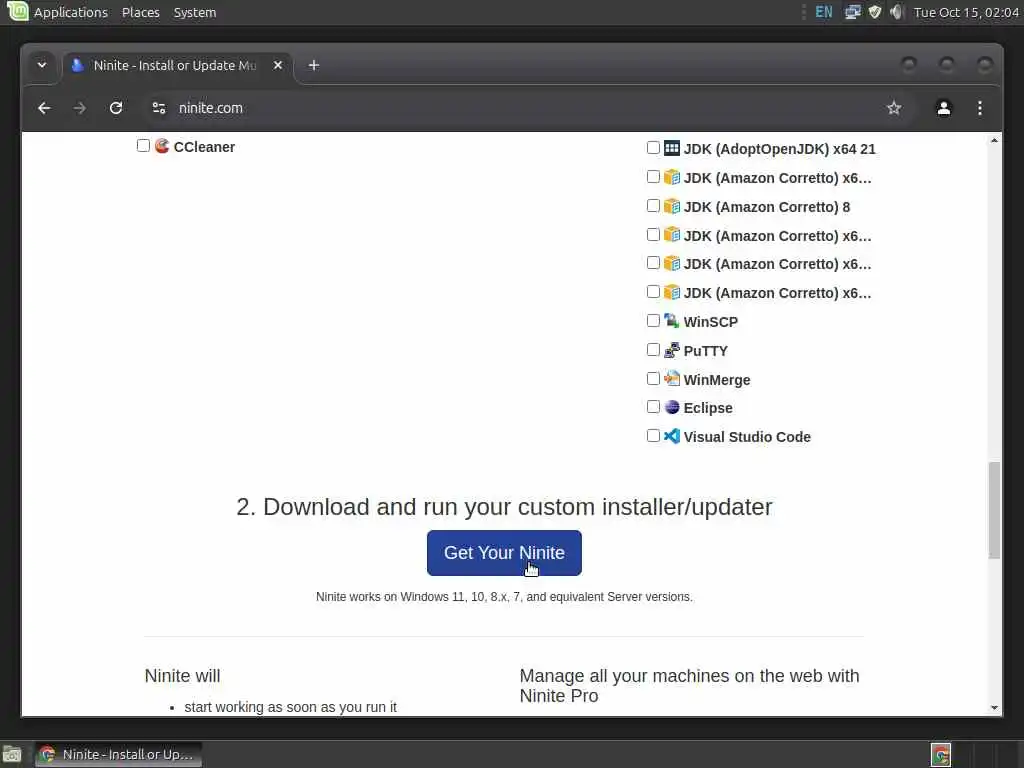Open the Chrome profile icon
Image resolution: width=1024 pixels, height=768 pixels.
[x=944, y=108]
